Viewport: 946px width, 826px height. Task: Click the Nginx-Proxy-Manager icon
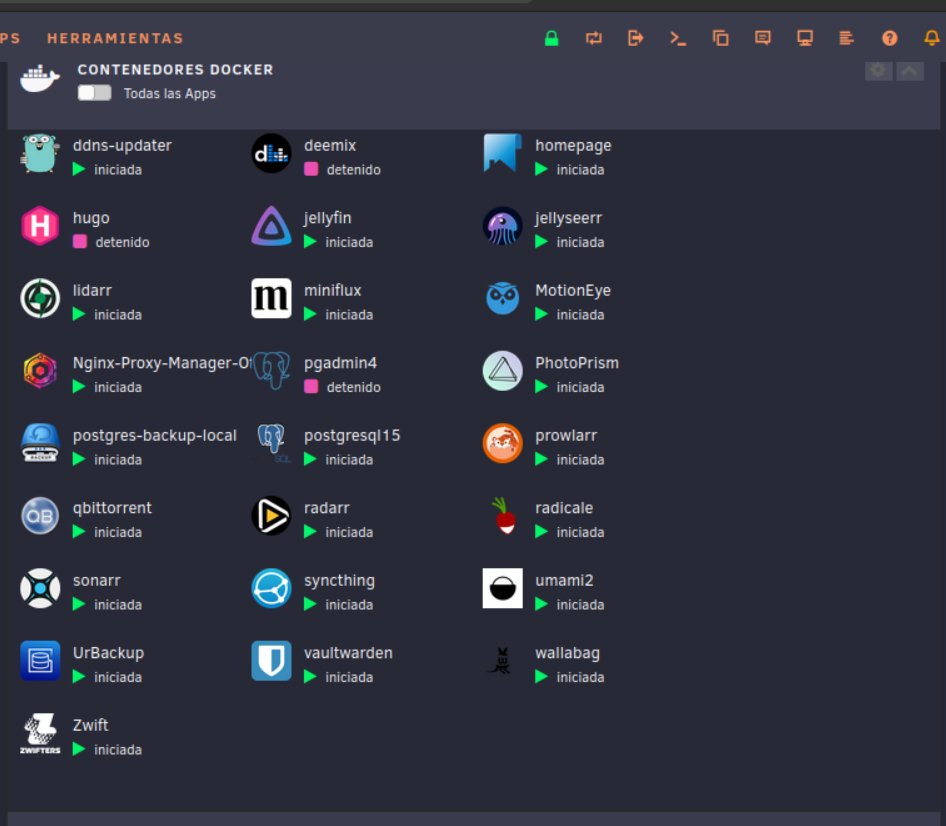click(40, 370)
